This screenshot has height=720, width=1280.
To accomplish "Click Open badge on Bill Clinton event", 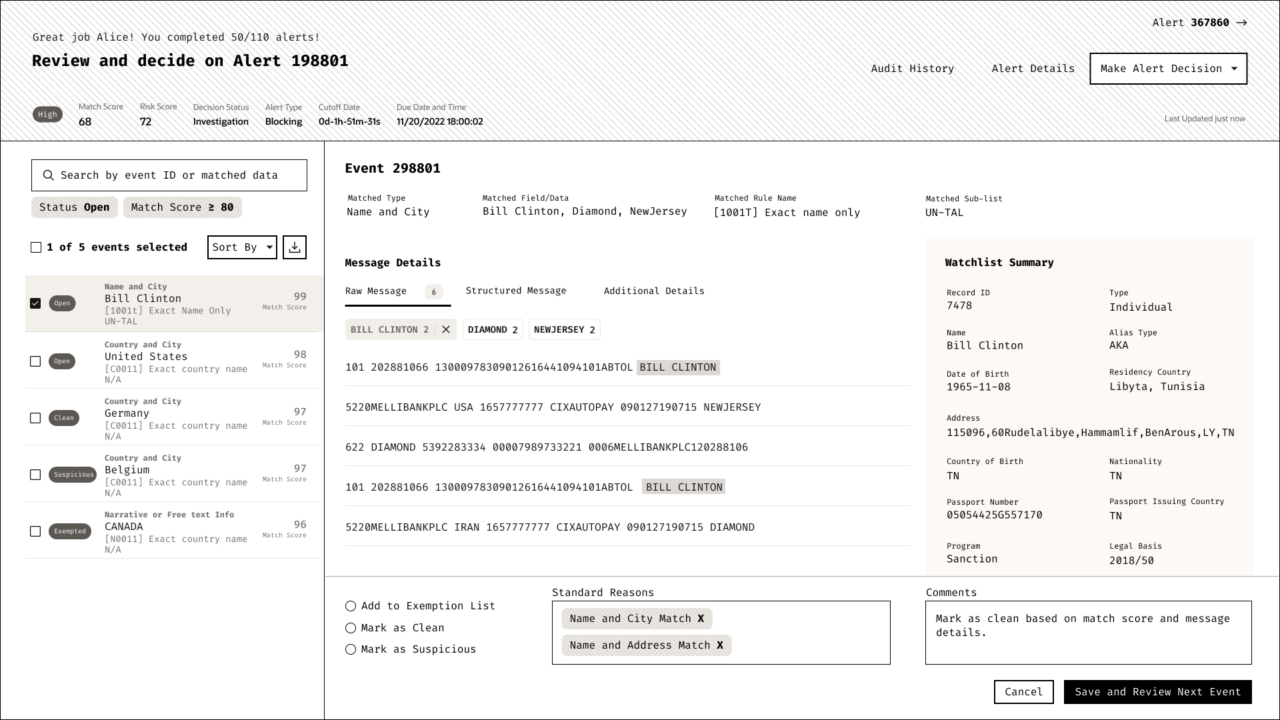I will pyautogui.click(x=62, y=303).
